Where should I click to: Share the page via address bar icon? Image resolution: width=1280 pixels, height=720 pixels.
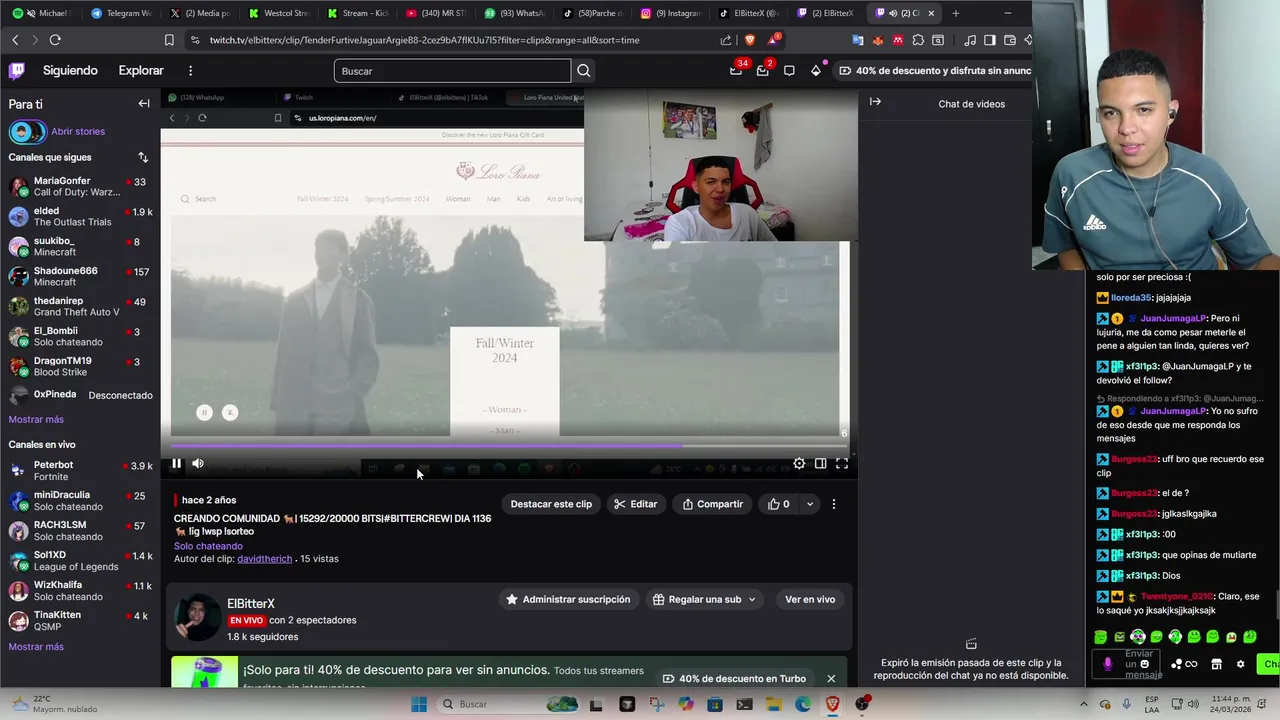pyautogui.click(x=726, y=40)
